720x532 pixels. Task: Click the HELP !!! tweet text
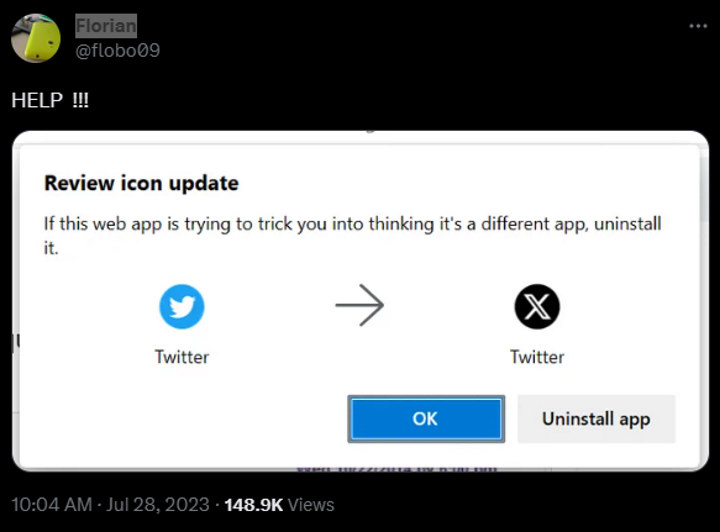[50, 101]
